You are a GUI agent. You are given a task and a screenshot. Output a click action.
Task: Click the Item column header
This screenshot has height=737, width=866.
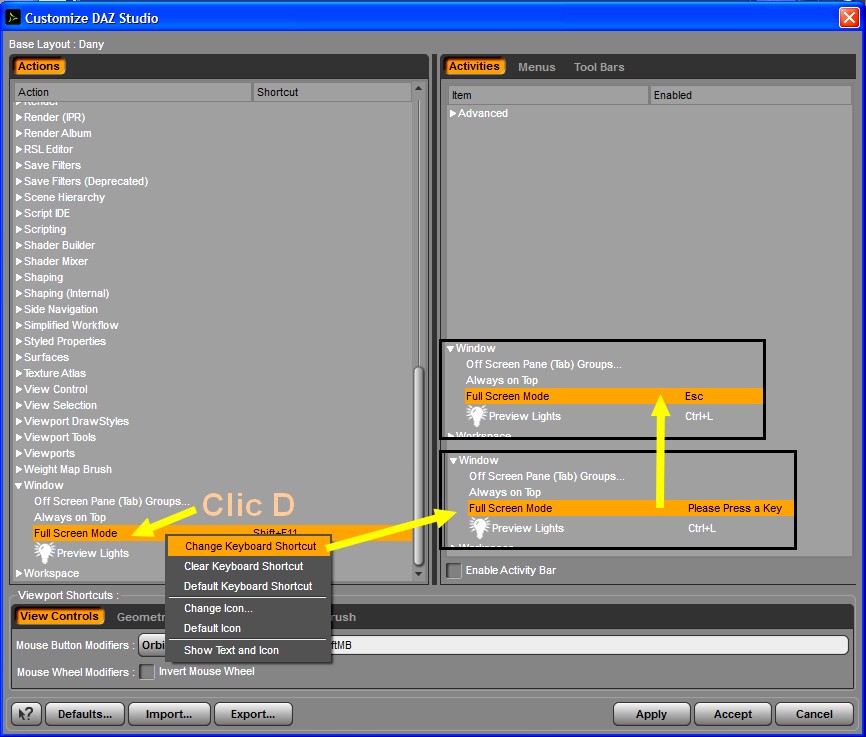(x=548, y=95)
